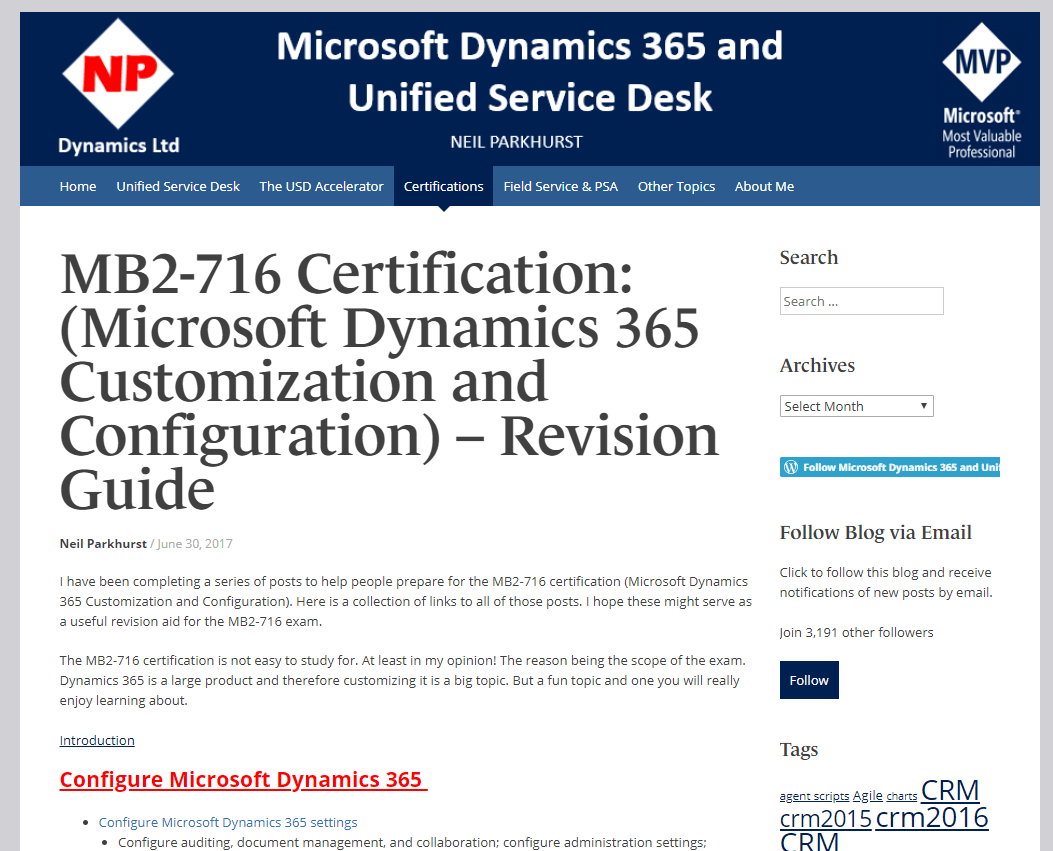Open the Unified Service Desk menu
The width and height of the screenshot is (1053, 851).
[x=178, y=186]
